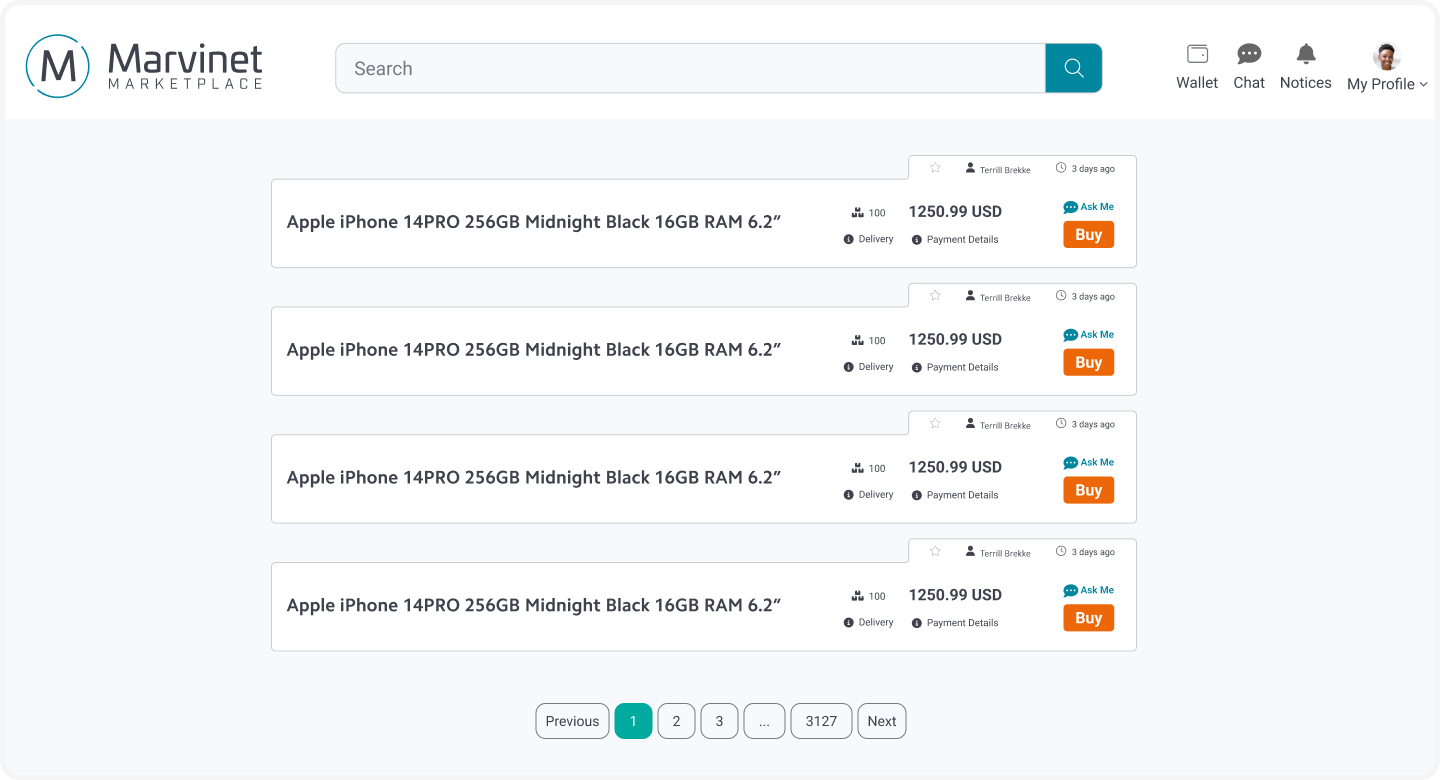Open the Marvinet Marketplace logo home link
Screen dimensions: 1440x780
click(x=144, y=66)
